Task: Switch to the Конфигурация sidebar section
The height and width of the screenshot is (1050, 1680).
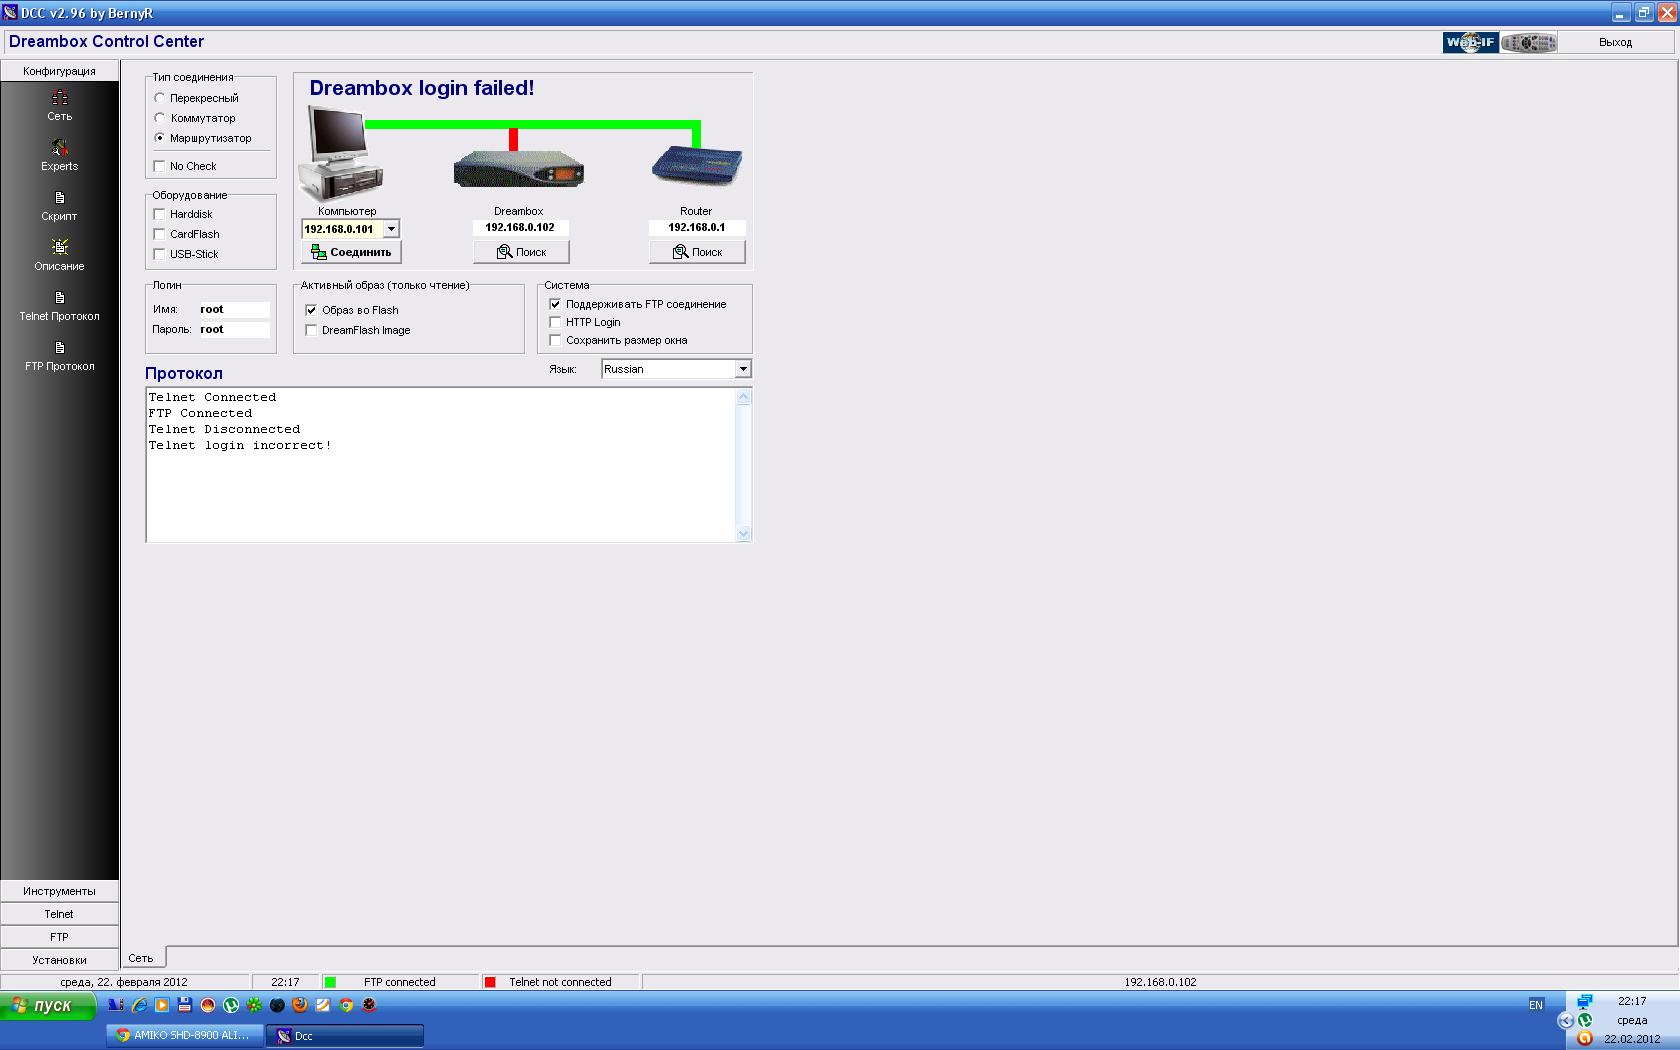Action: (60, 71)
